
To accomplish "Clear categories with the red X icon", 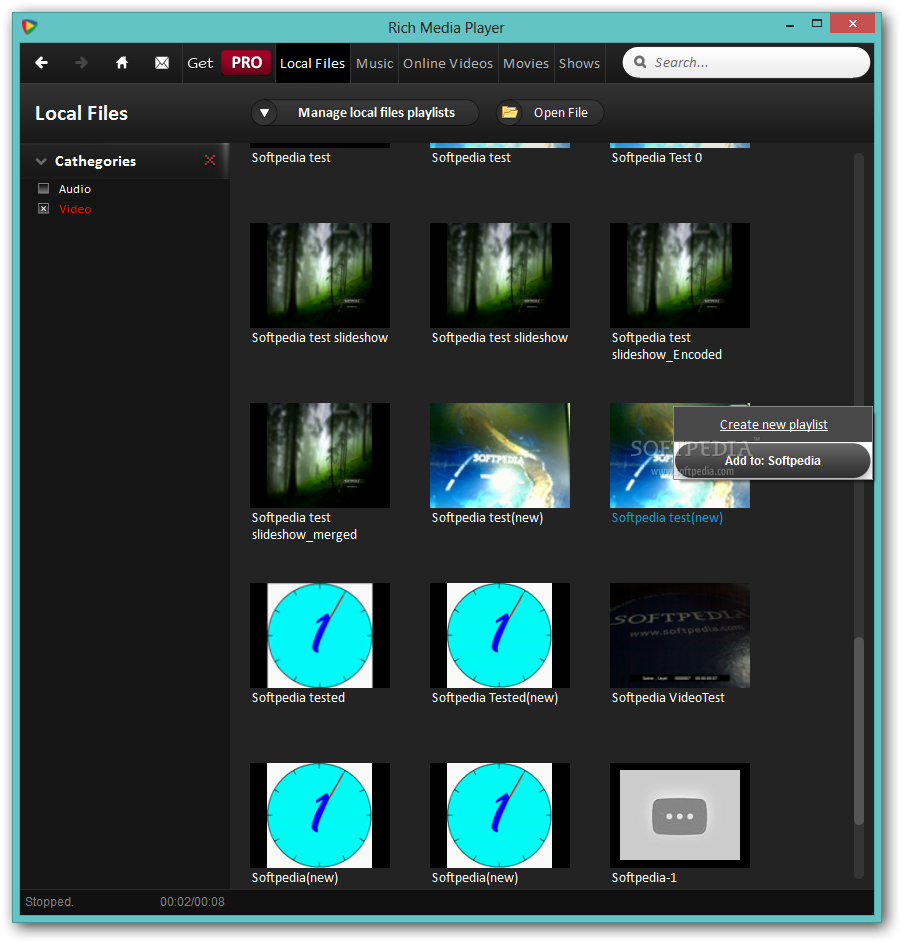I will [209, 160].
